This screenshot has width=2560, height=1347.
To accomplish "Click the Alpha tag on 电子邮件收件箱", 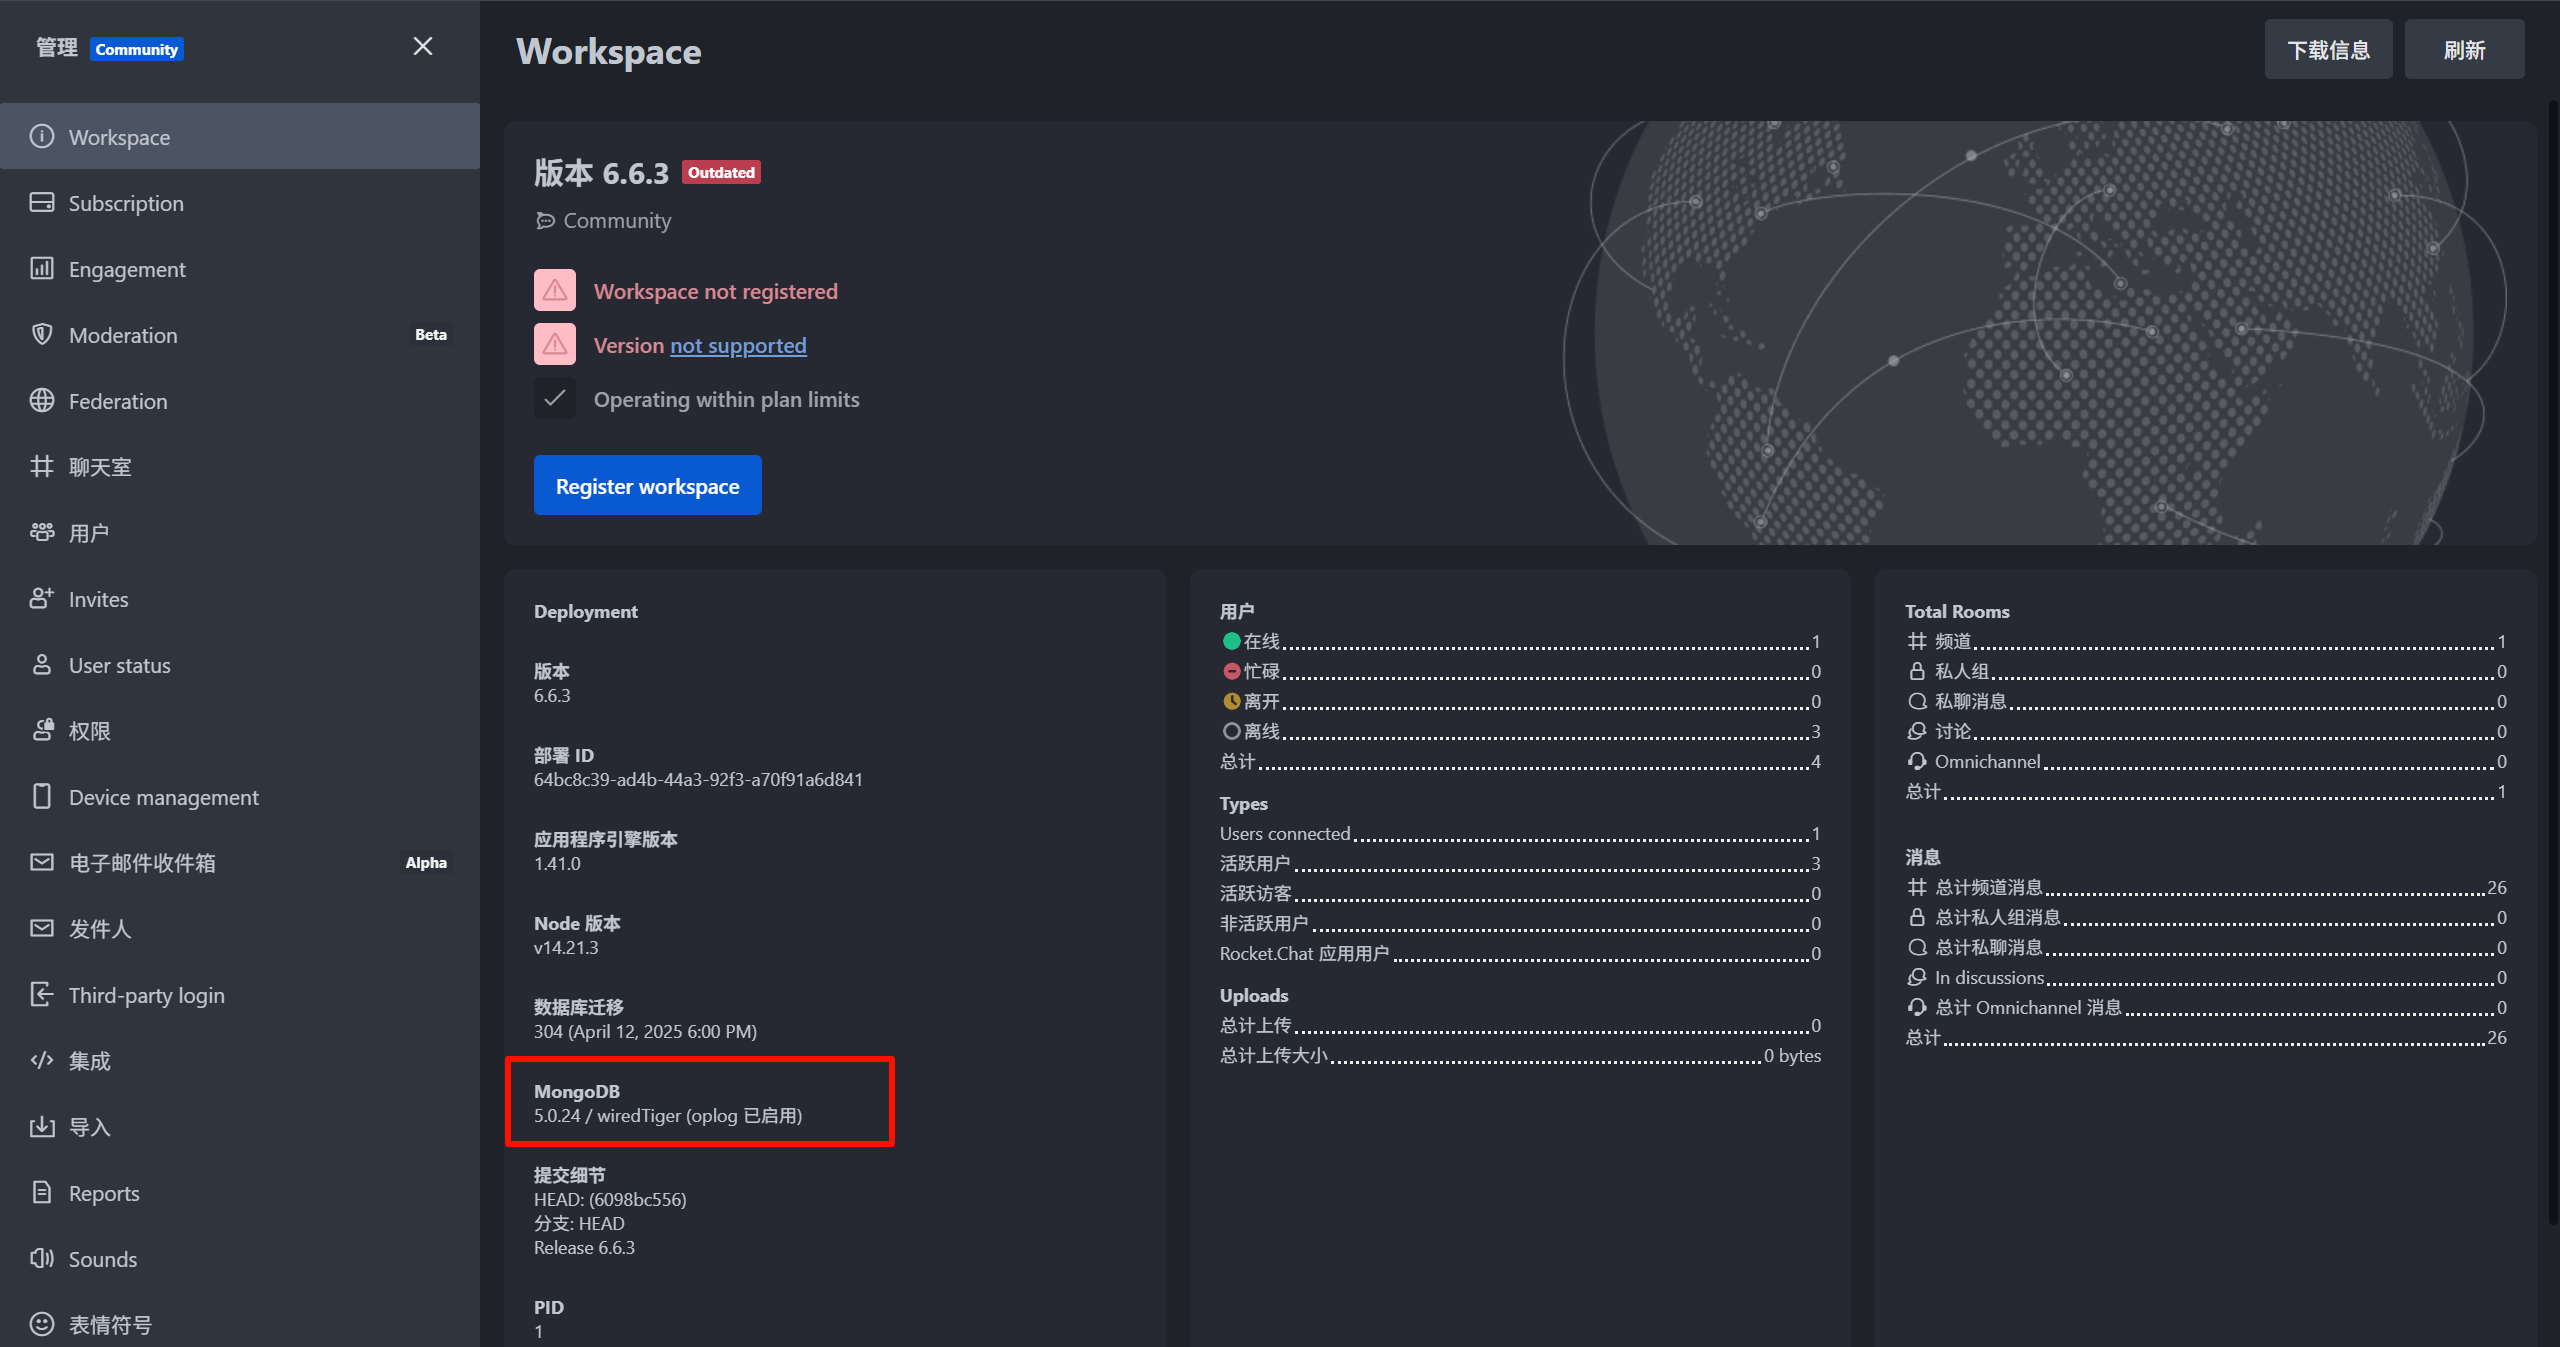I will coord(426,862).
